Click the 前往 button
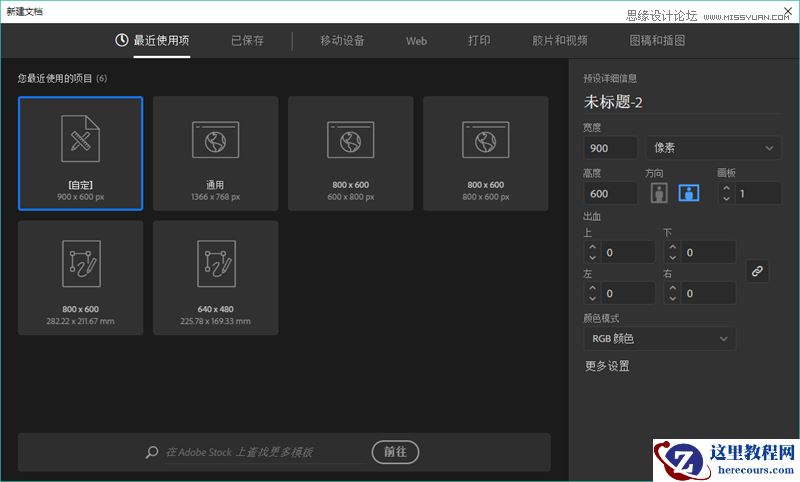 [x=395, y=452]
